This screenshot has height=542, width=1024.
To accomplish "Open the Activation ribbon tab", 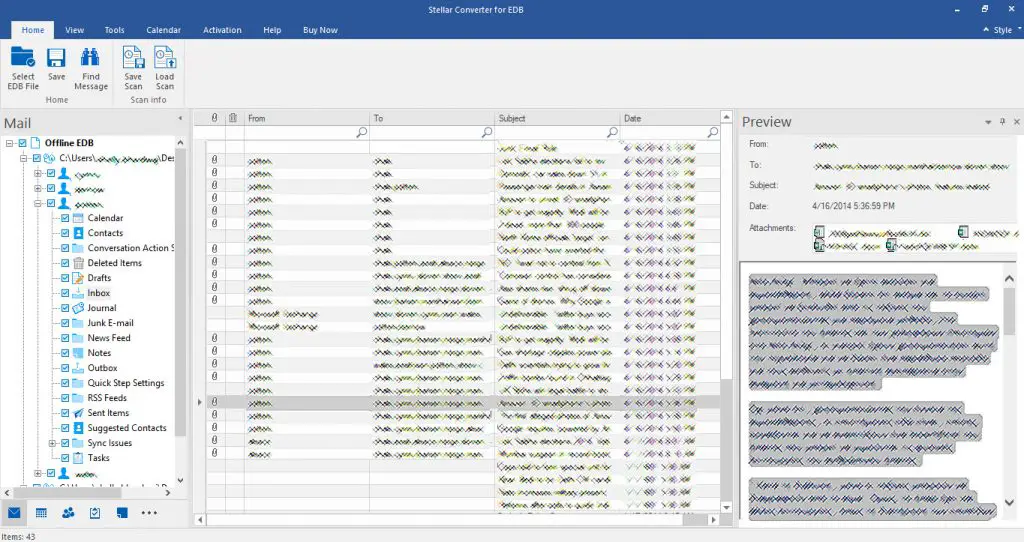I will 222,30.
